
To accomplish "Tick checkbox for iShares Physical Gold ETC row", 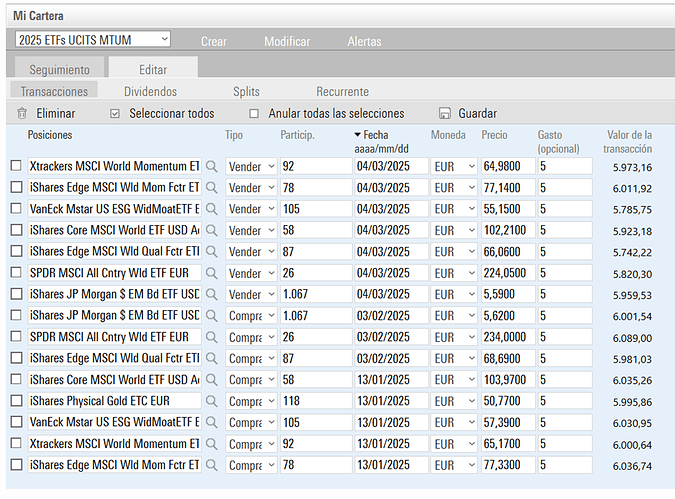I will pyautogui.click(x=16, y=400).
